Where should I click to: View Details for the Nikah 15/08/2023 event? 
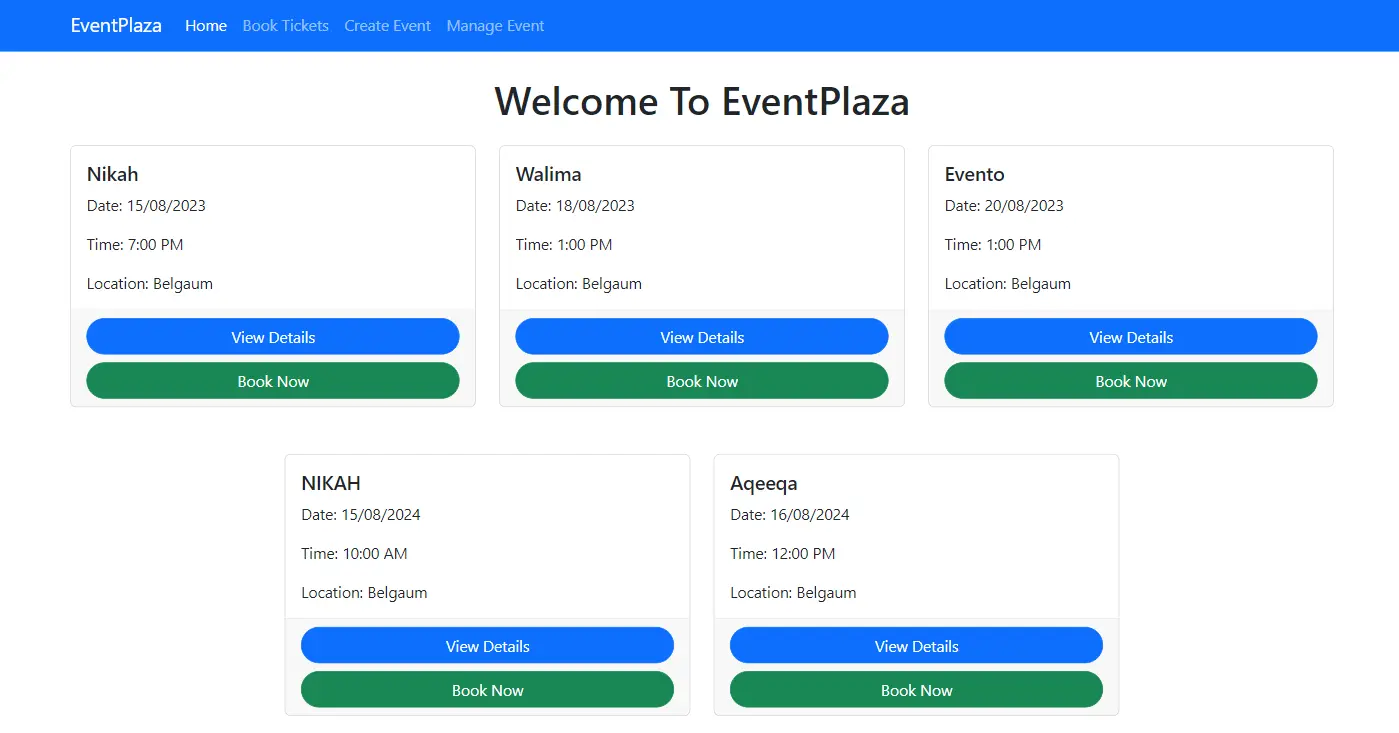(x=273, y=337)
